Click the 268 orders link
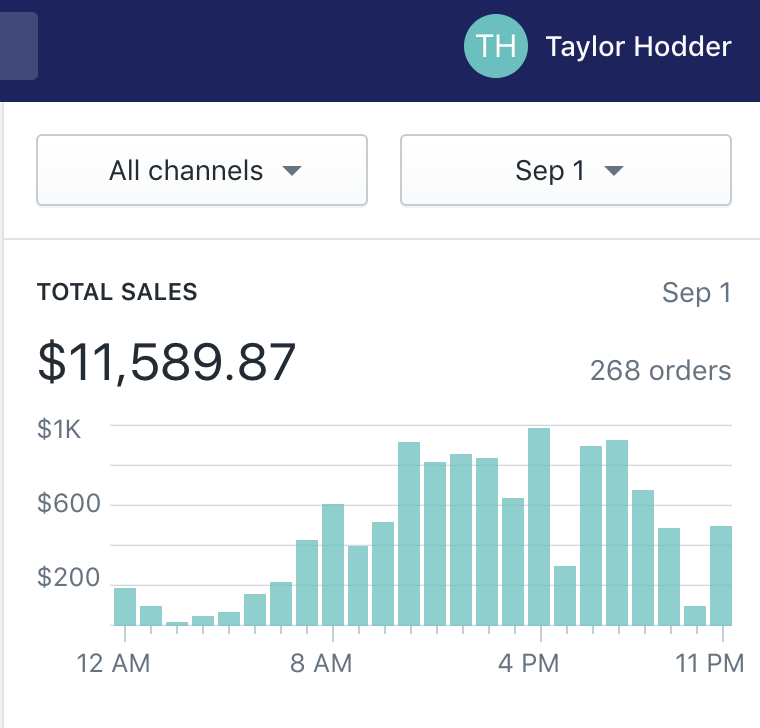The height and width of the screenshot is (728, 760). point(660,371)
